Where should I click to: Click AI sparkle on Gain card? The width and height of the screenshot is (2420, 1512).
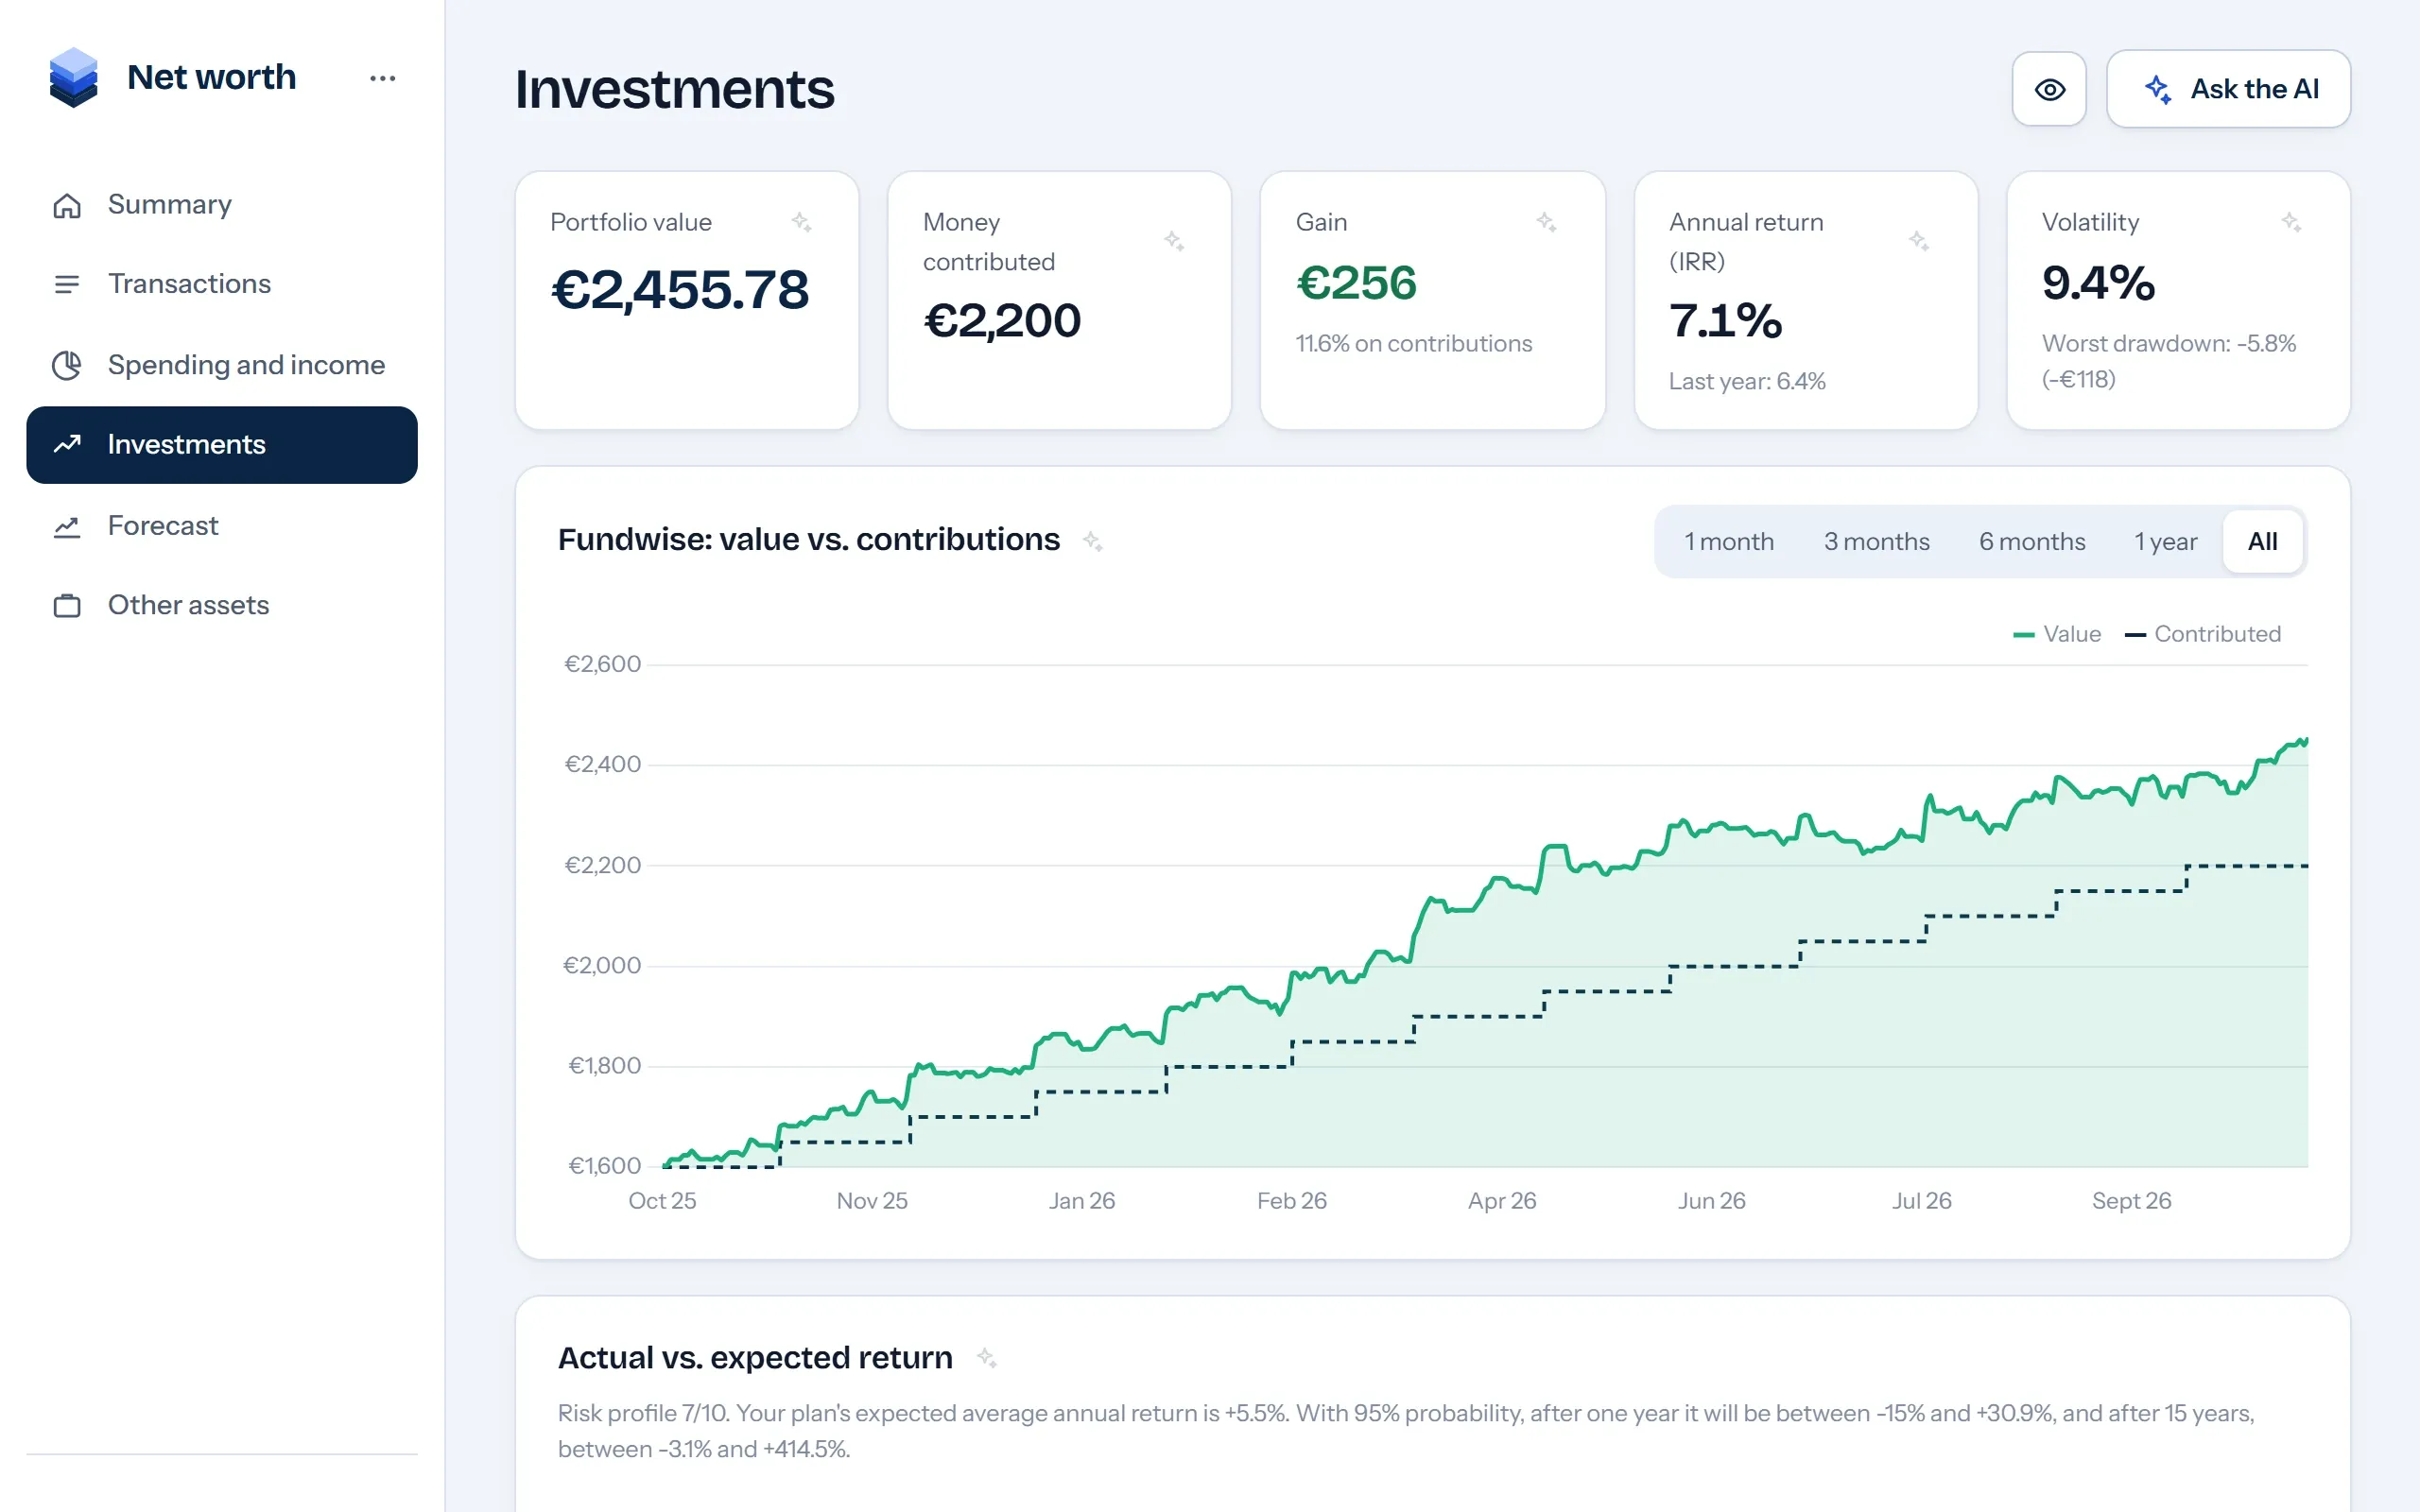coord(1546,222)
